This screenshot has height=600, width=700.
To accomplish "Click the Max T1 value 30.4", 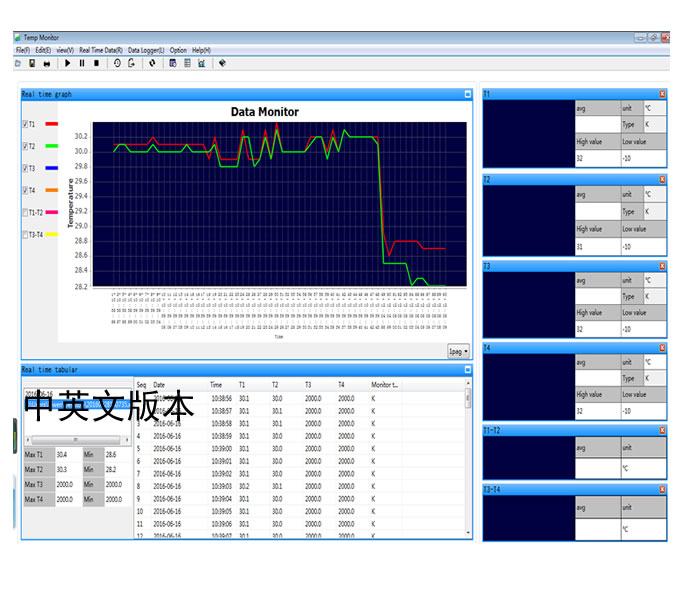I will 68,454.
